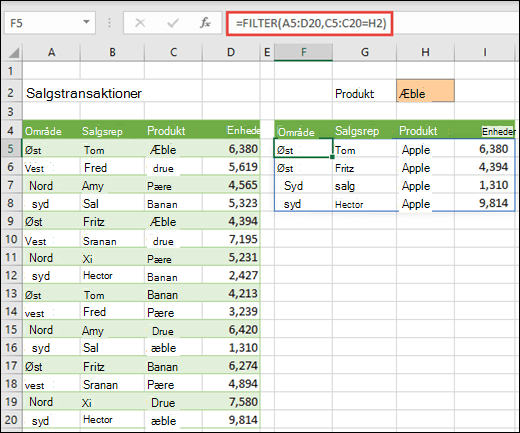Viewport: 520px width, 433px height.
Task: Click green Salgsrep header in column B
Action: pyautogui.click(x=102, y=131)
